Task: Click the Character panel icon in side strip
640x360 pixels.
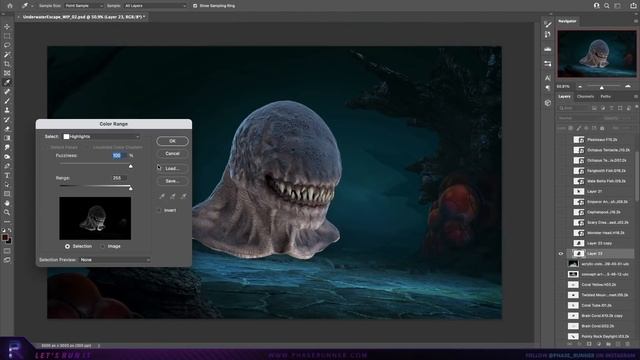Action: [548, 78]
